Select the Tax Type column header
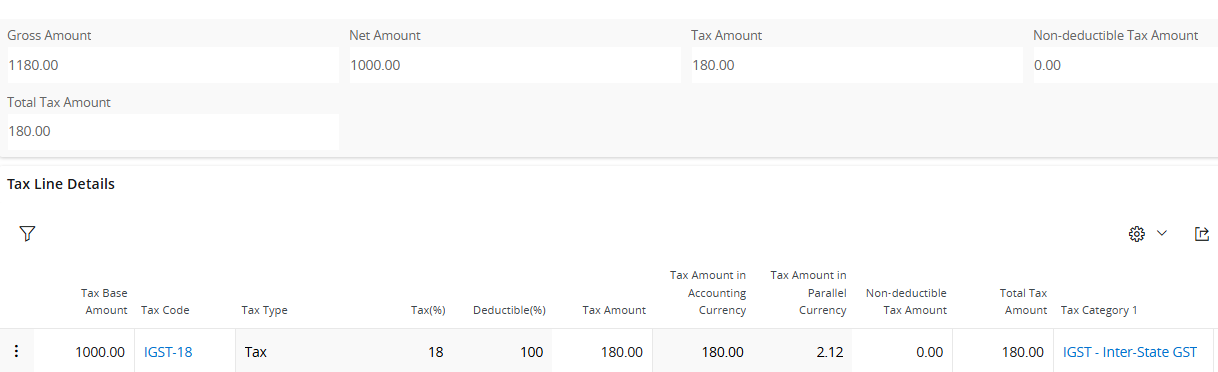Image resolution: width=1218 pixels, height=372 pixels. [264, 310]
